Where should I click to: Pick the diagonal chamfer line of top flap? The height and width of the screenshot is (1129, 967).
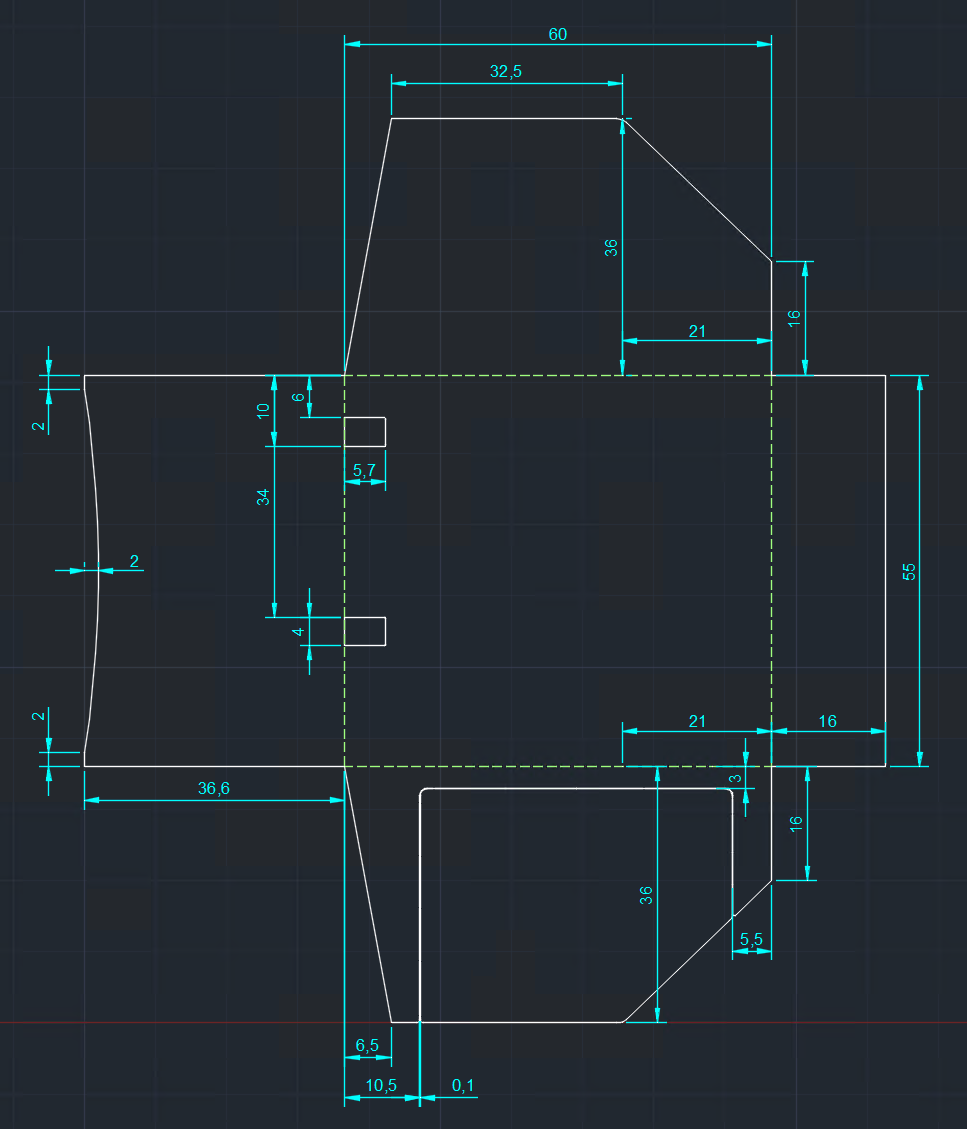coord(697,189)
